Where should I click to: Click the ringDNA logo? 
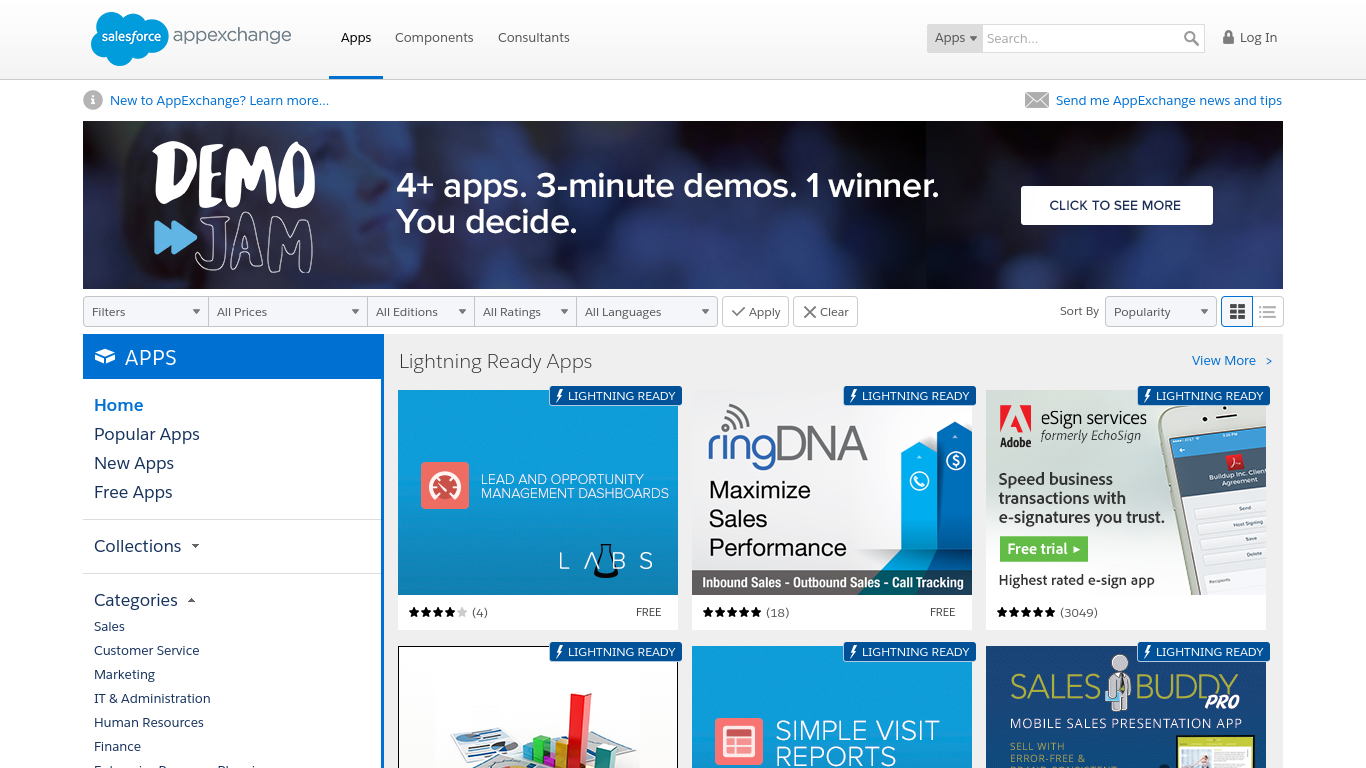tap(787, 436)
